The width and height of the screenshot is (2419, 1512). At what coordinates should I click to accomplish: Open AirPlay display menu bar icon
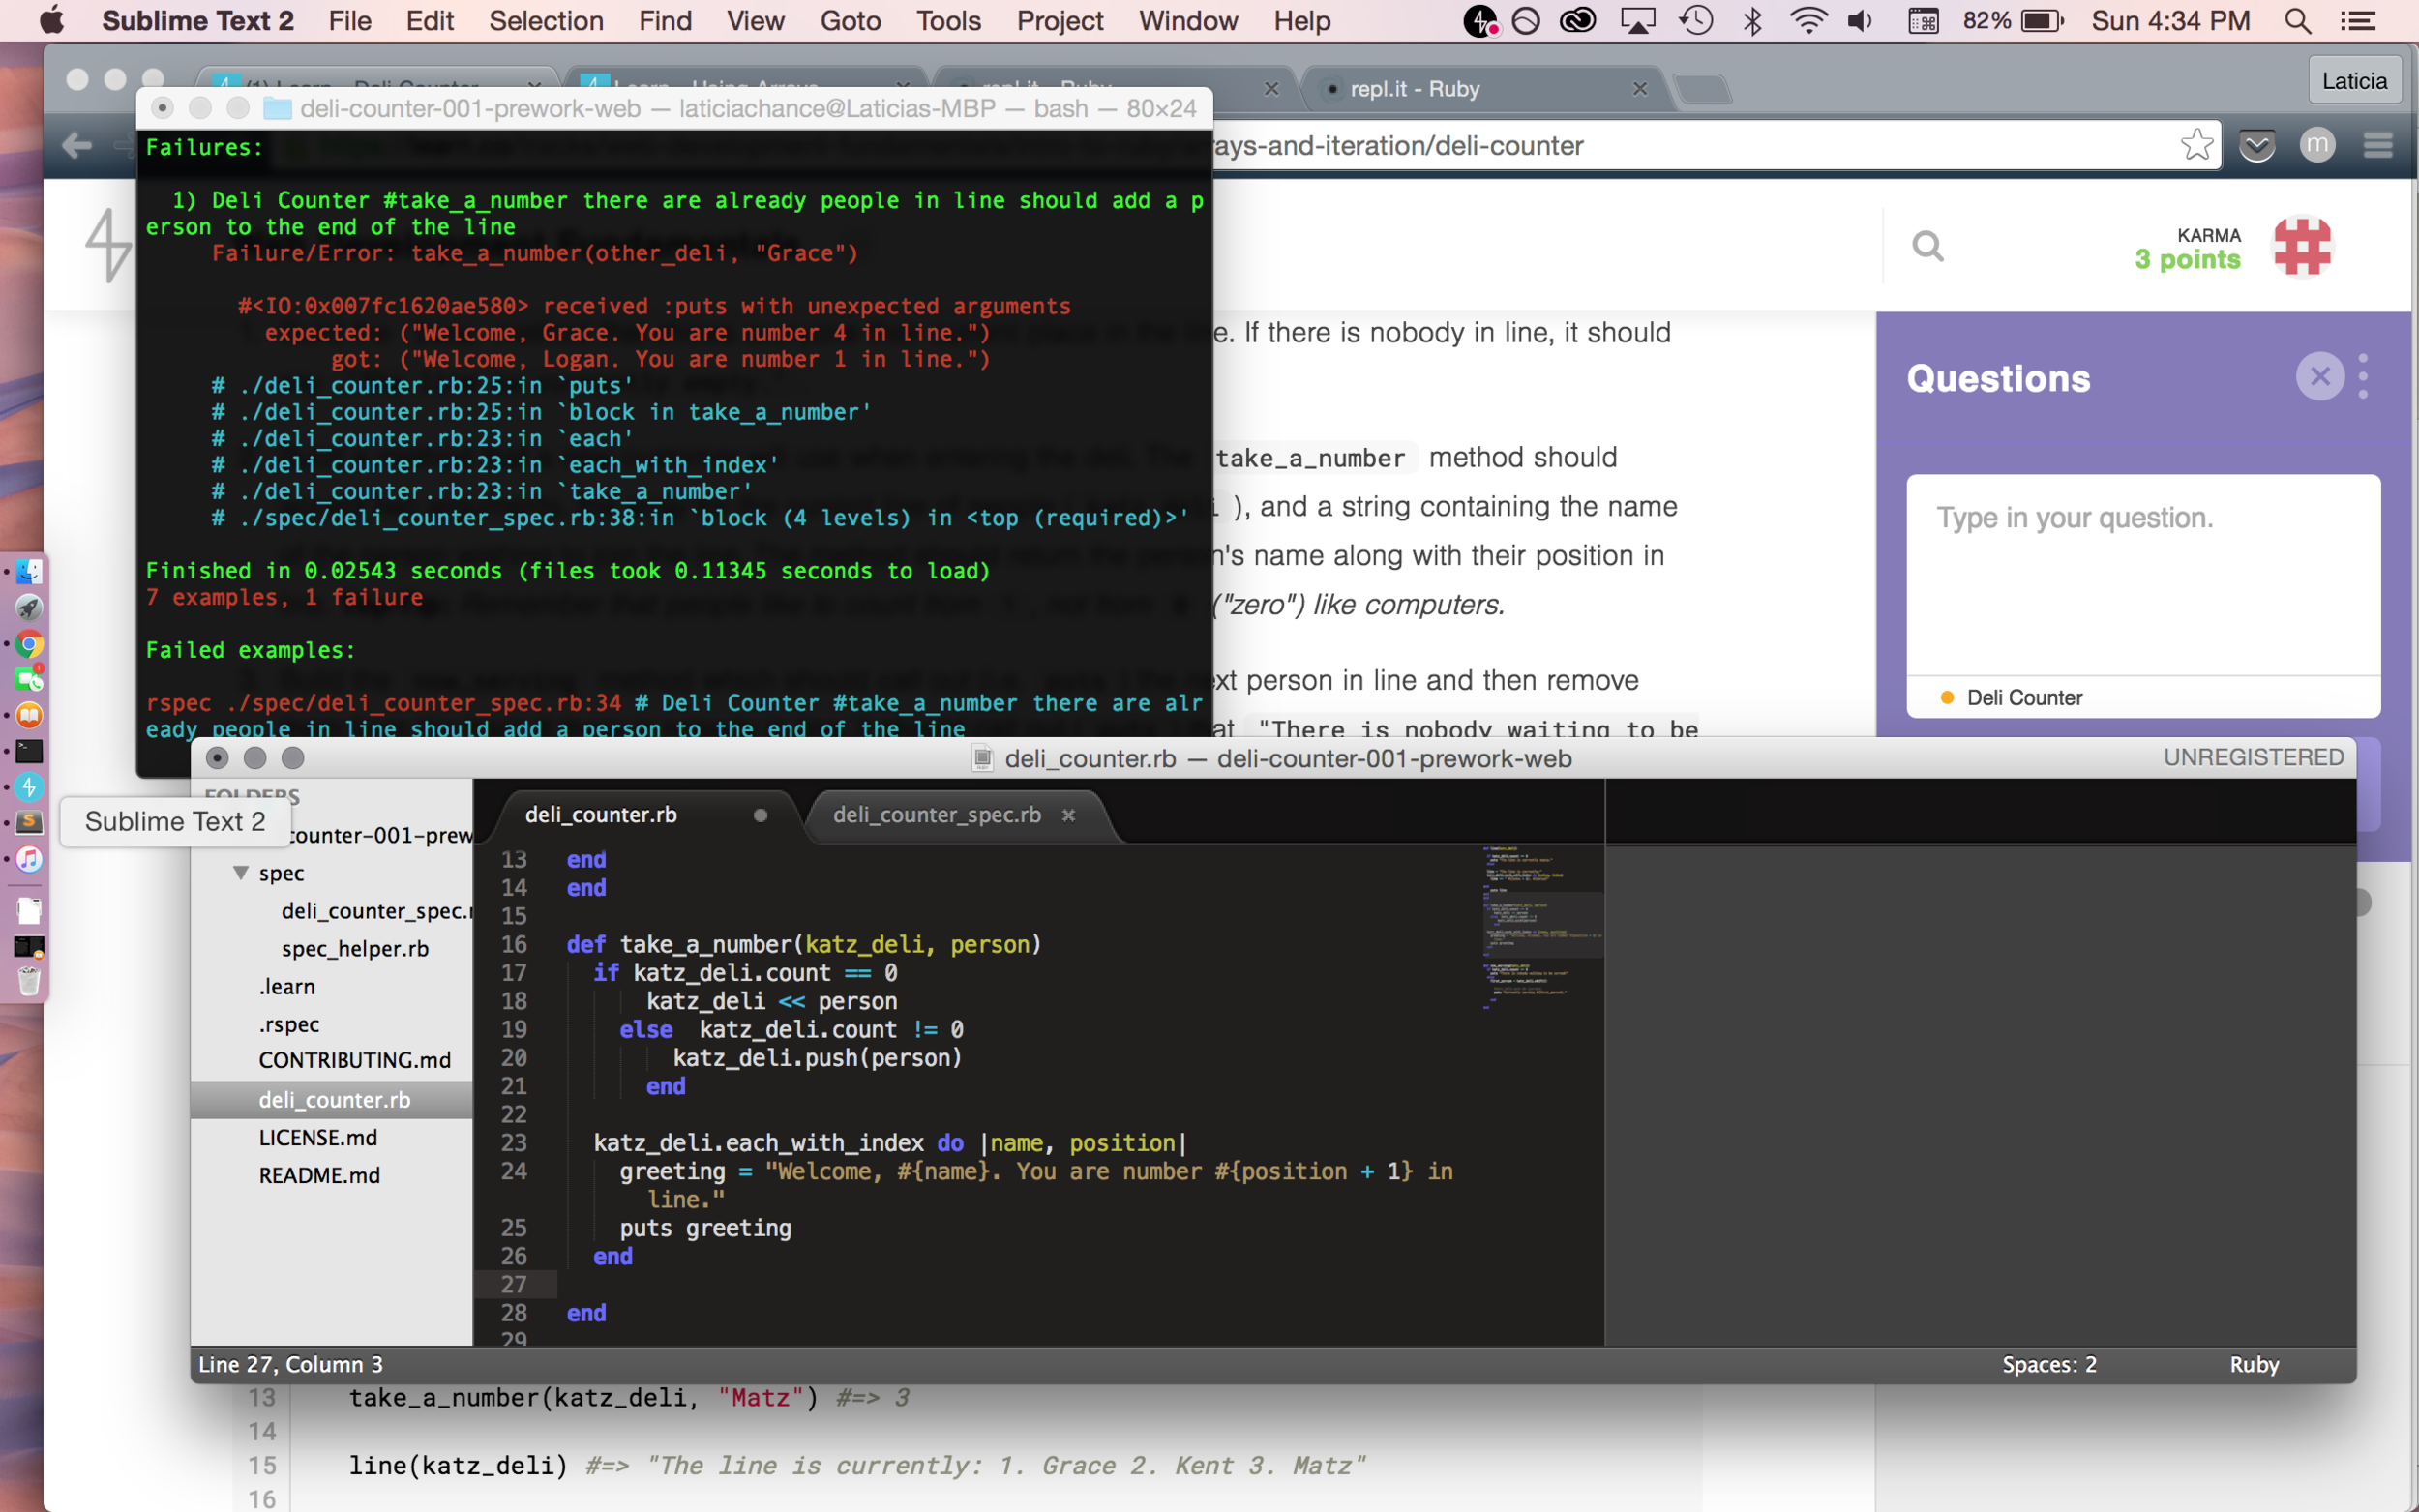coord(1637,21)
